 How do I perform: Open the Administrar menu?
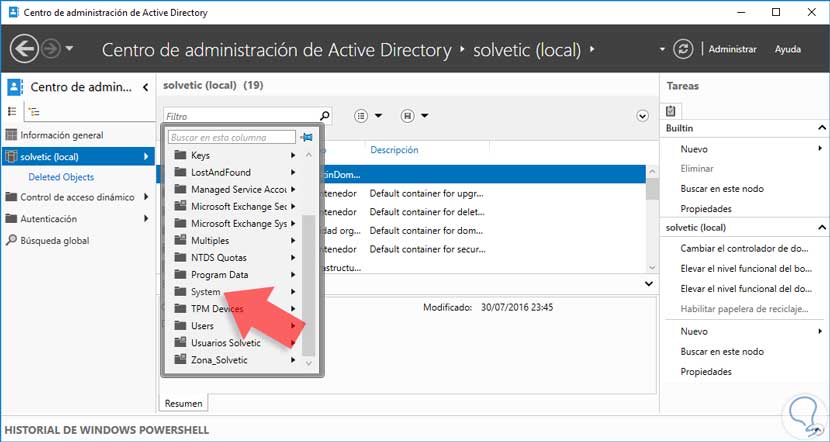(733, 49)
